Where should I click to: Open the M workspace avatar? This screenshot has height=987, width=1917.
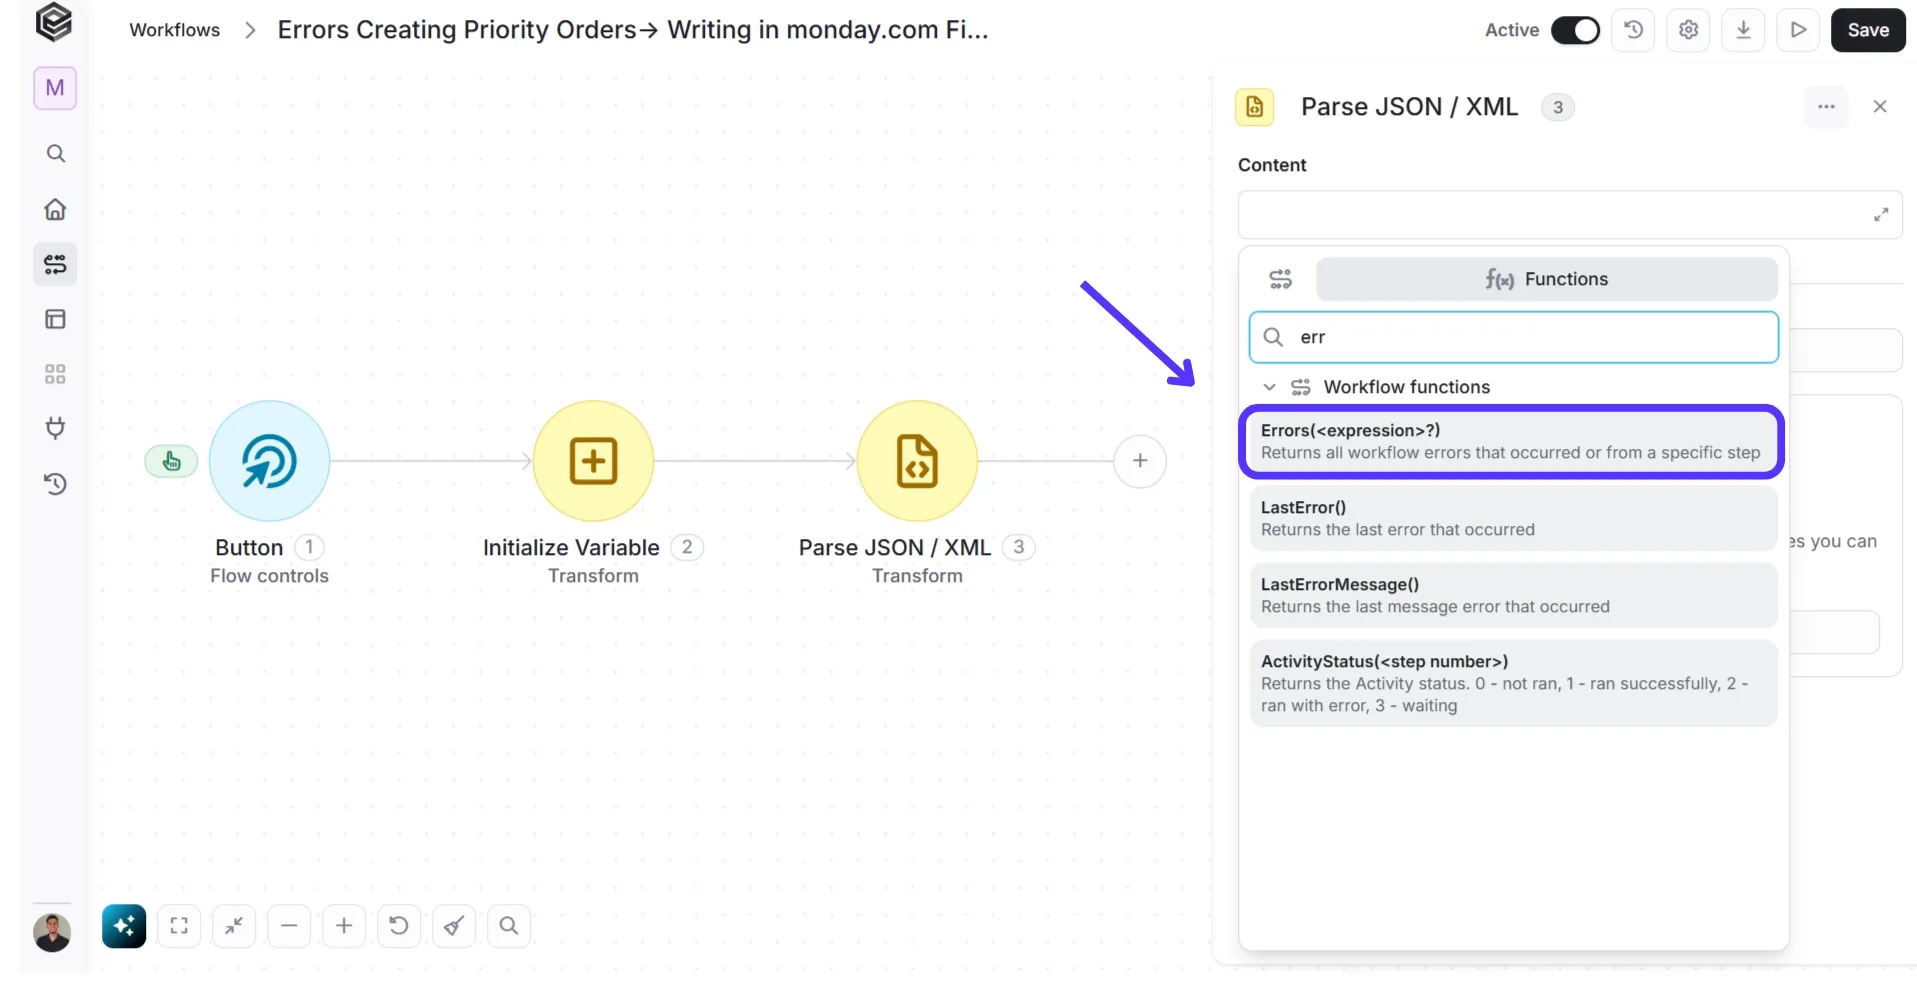coord(55,88)
